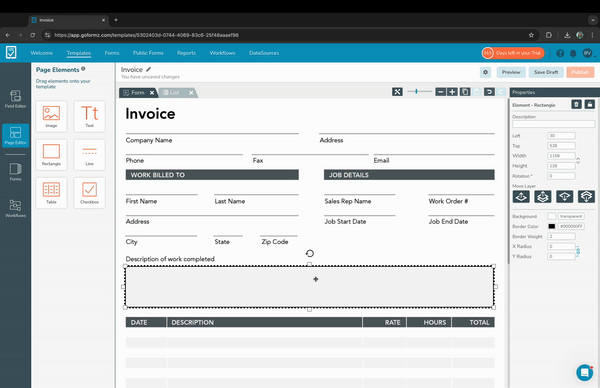600x388 pixels.
Task: Click the Height input field
Action: point(561,166)
